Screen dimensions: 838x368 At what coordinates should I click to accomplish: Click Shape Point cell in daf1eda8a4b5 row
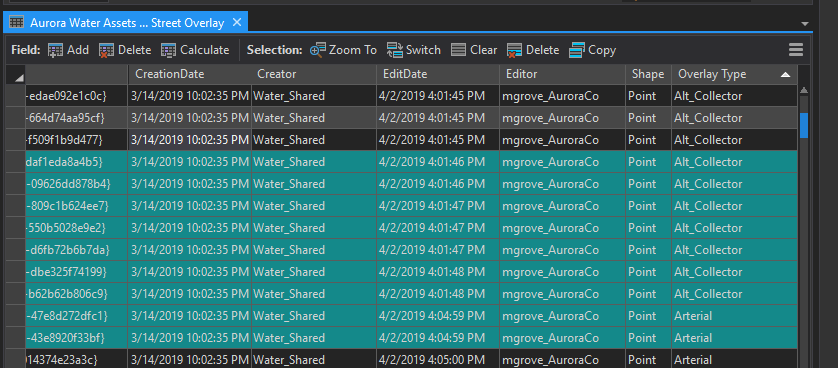coord(648,162)
